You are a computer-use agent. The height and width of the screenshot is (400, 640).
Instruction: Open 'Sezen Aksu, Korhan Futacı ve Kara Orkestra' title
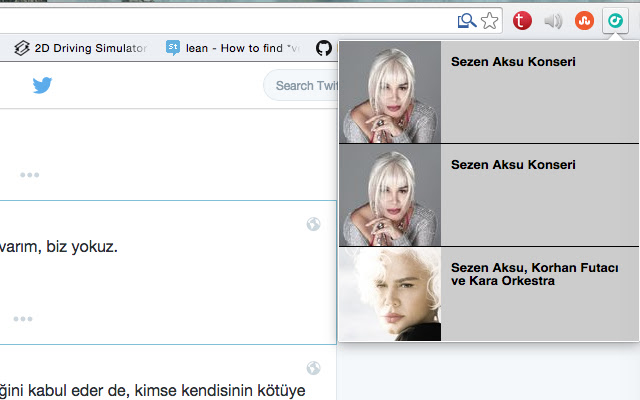[x=535, y=274]
